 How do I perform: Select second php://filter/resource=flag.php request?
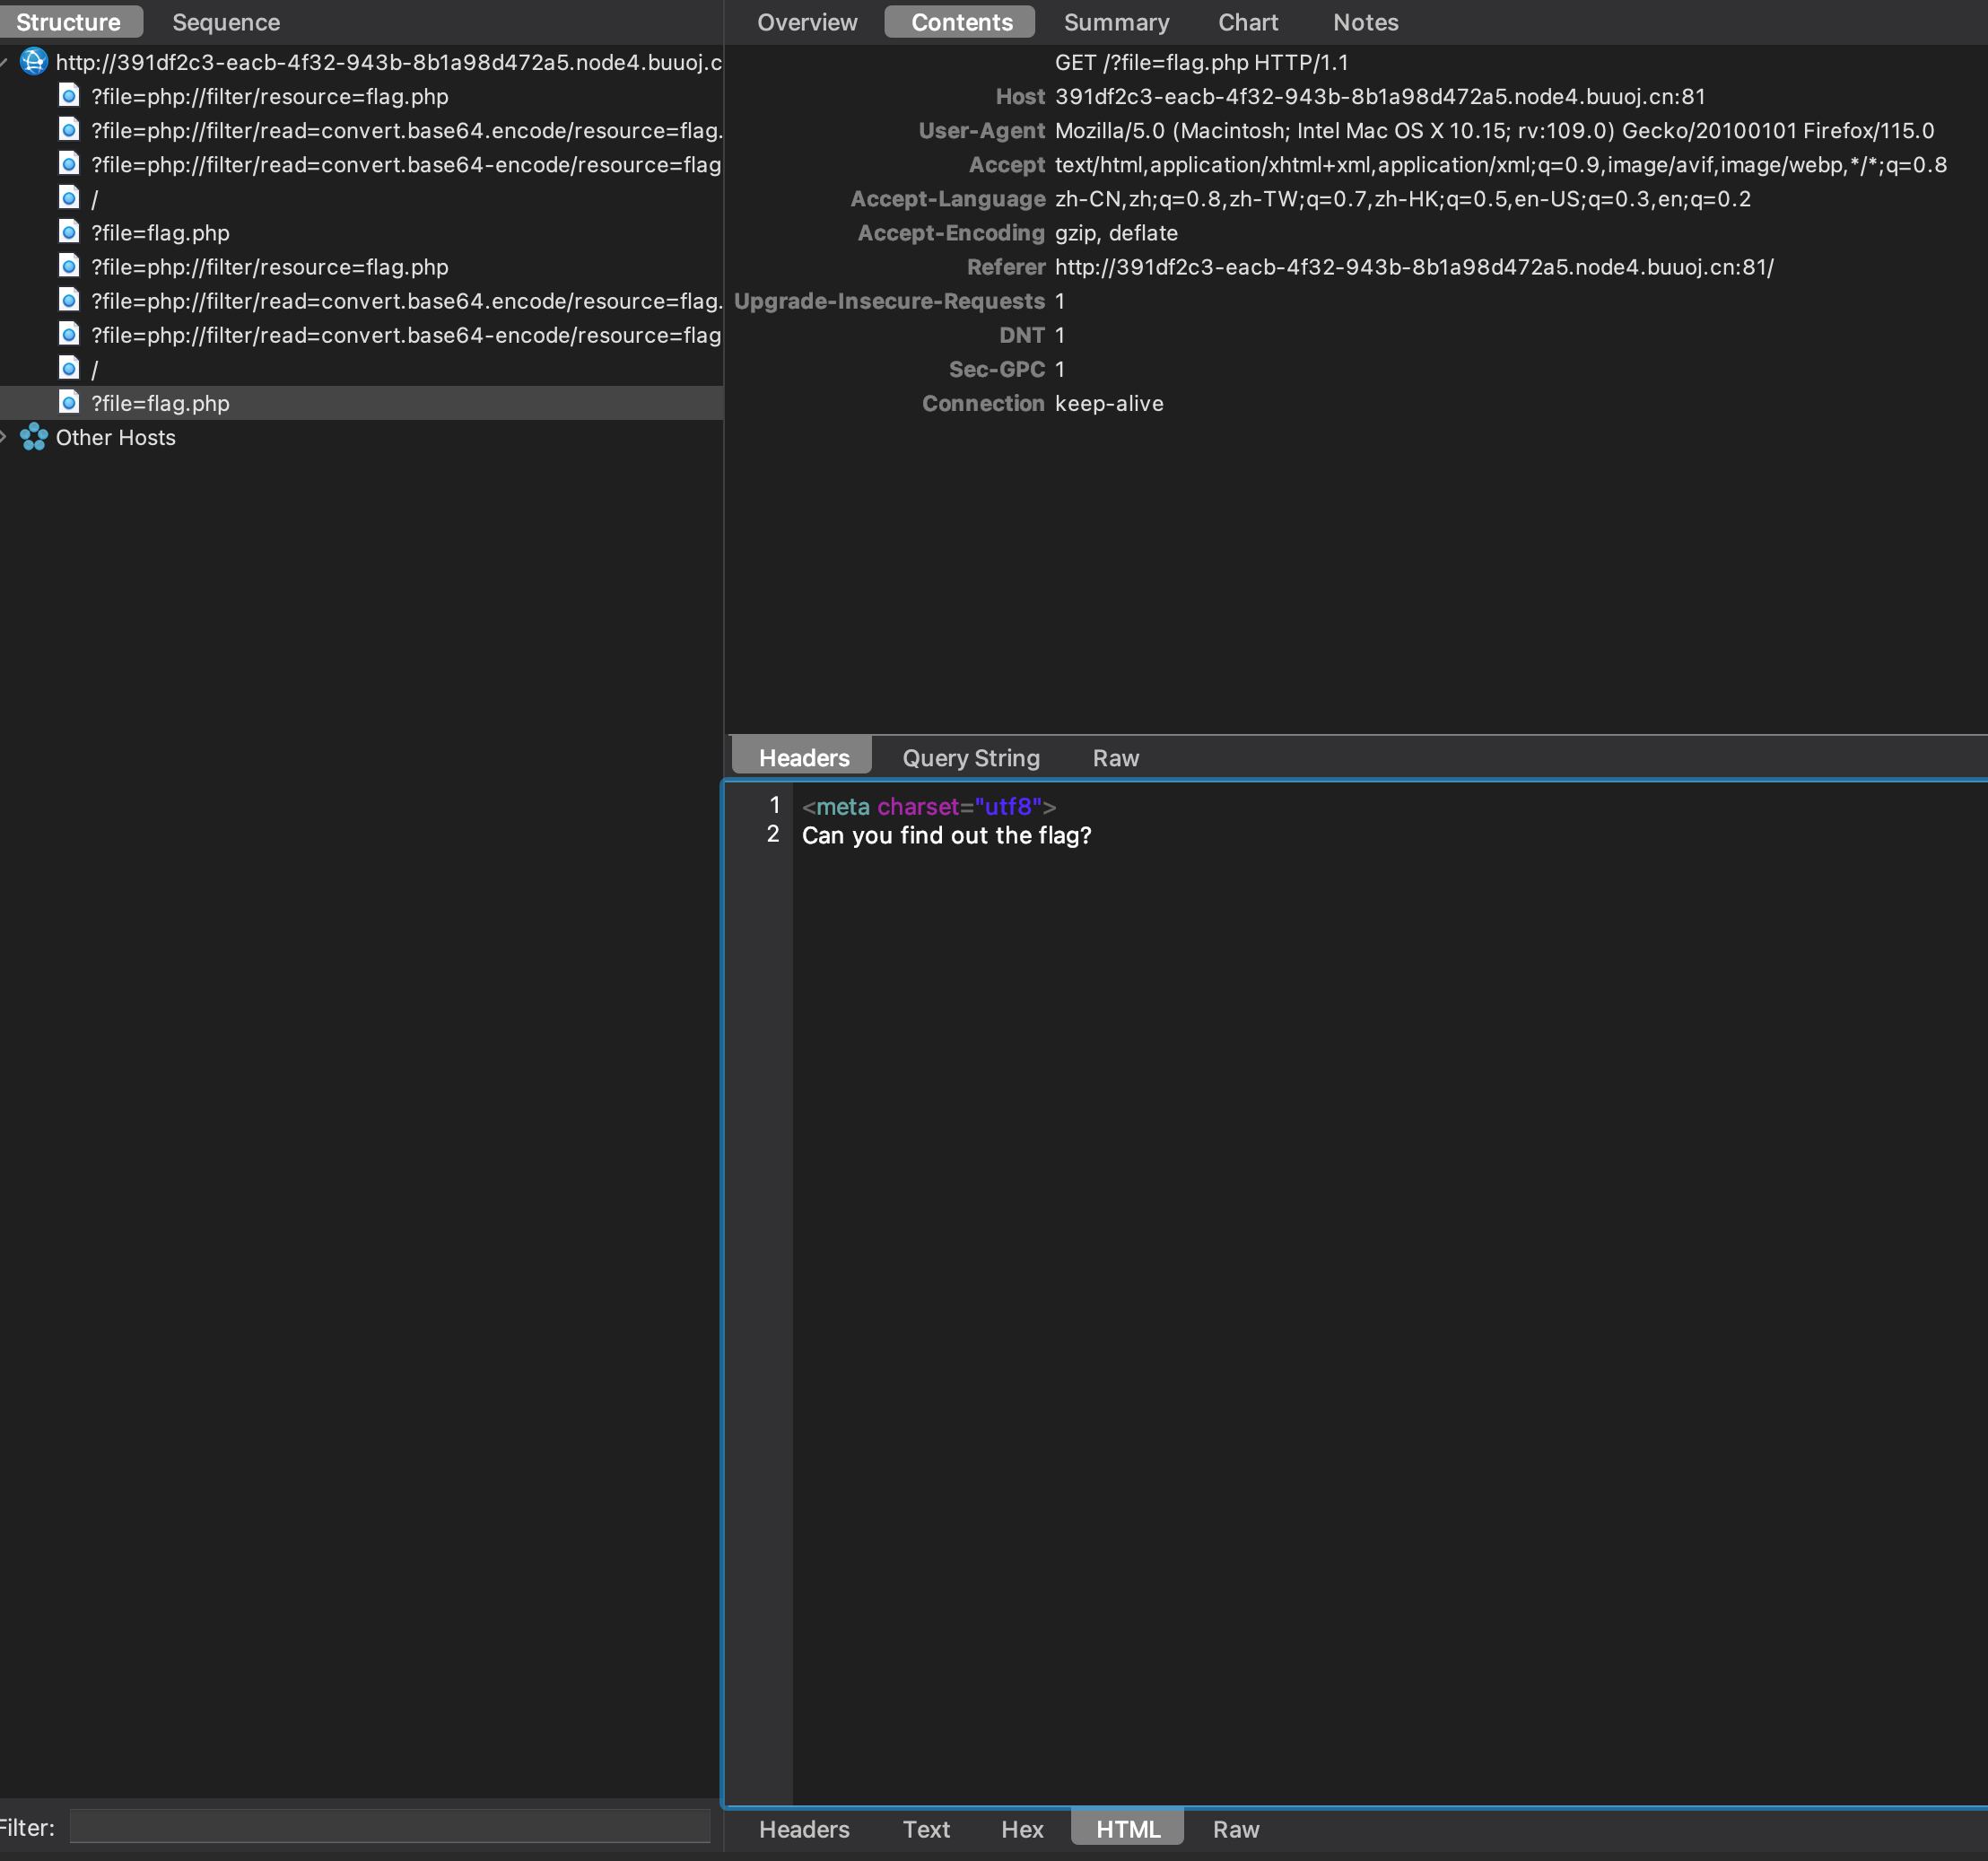tap(270, 267)
